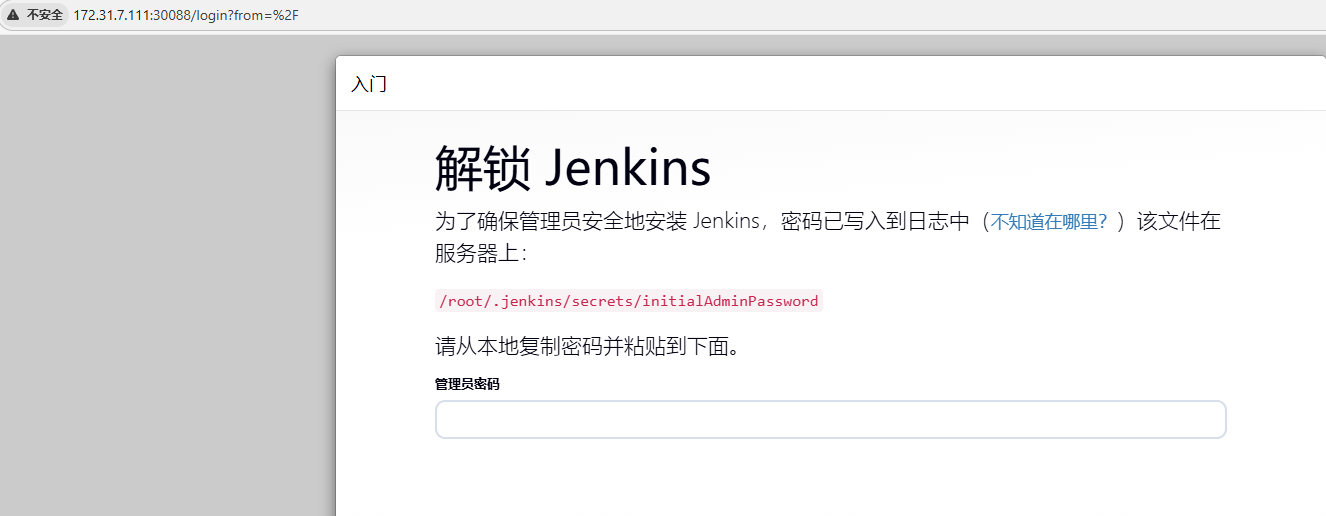
Task: Click the /root/.jenkins/secrets/initialAdminPassword path text
Action: pyautogui.click(x=629, y=301)
